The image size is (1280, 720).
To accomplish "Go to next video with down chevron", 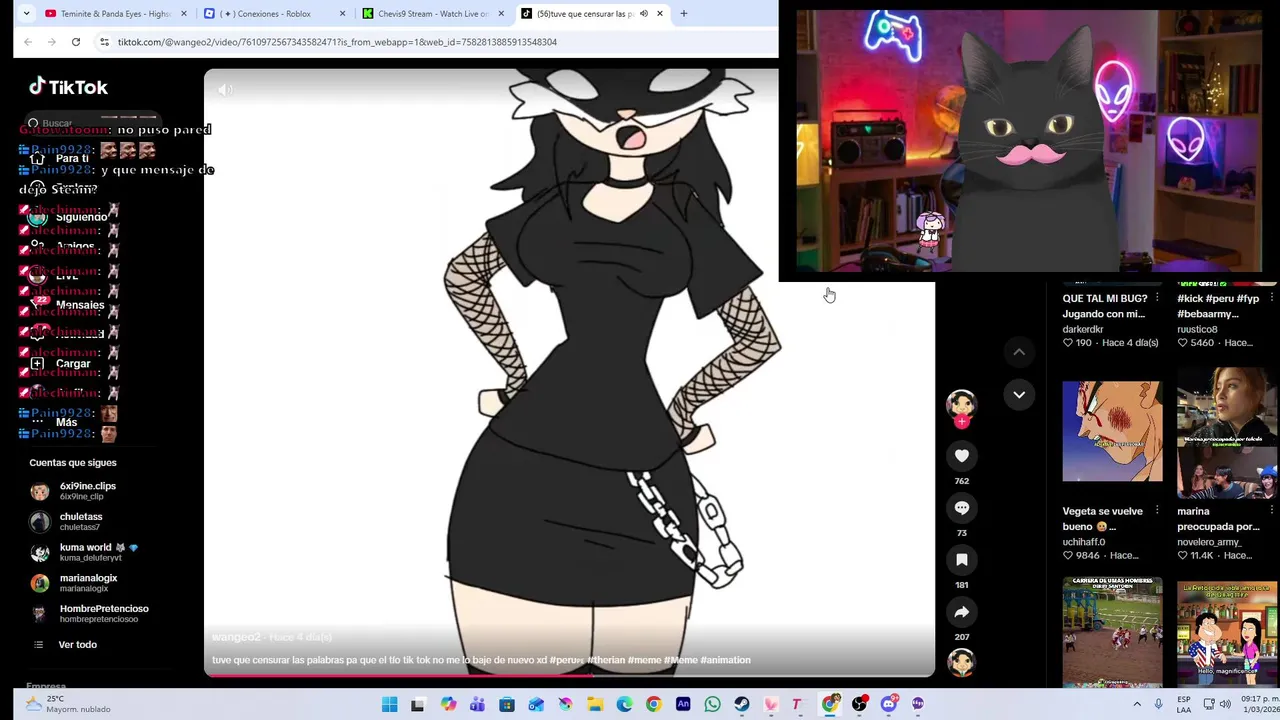I will coord(1019,395).
